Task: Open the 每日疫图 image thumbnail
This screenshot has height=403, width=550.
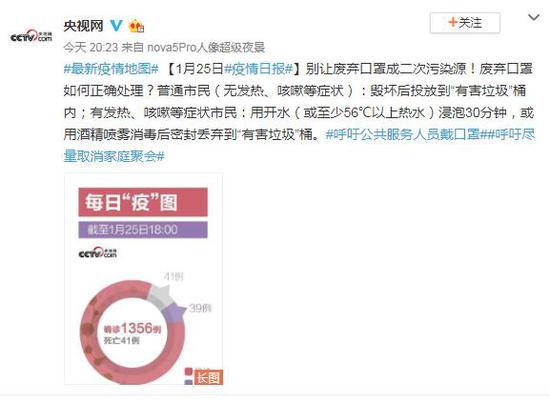Action: 143,279
